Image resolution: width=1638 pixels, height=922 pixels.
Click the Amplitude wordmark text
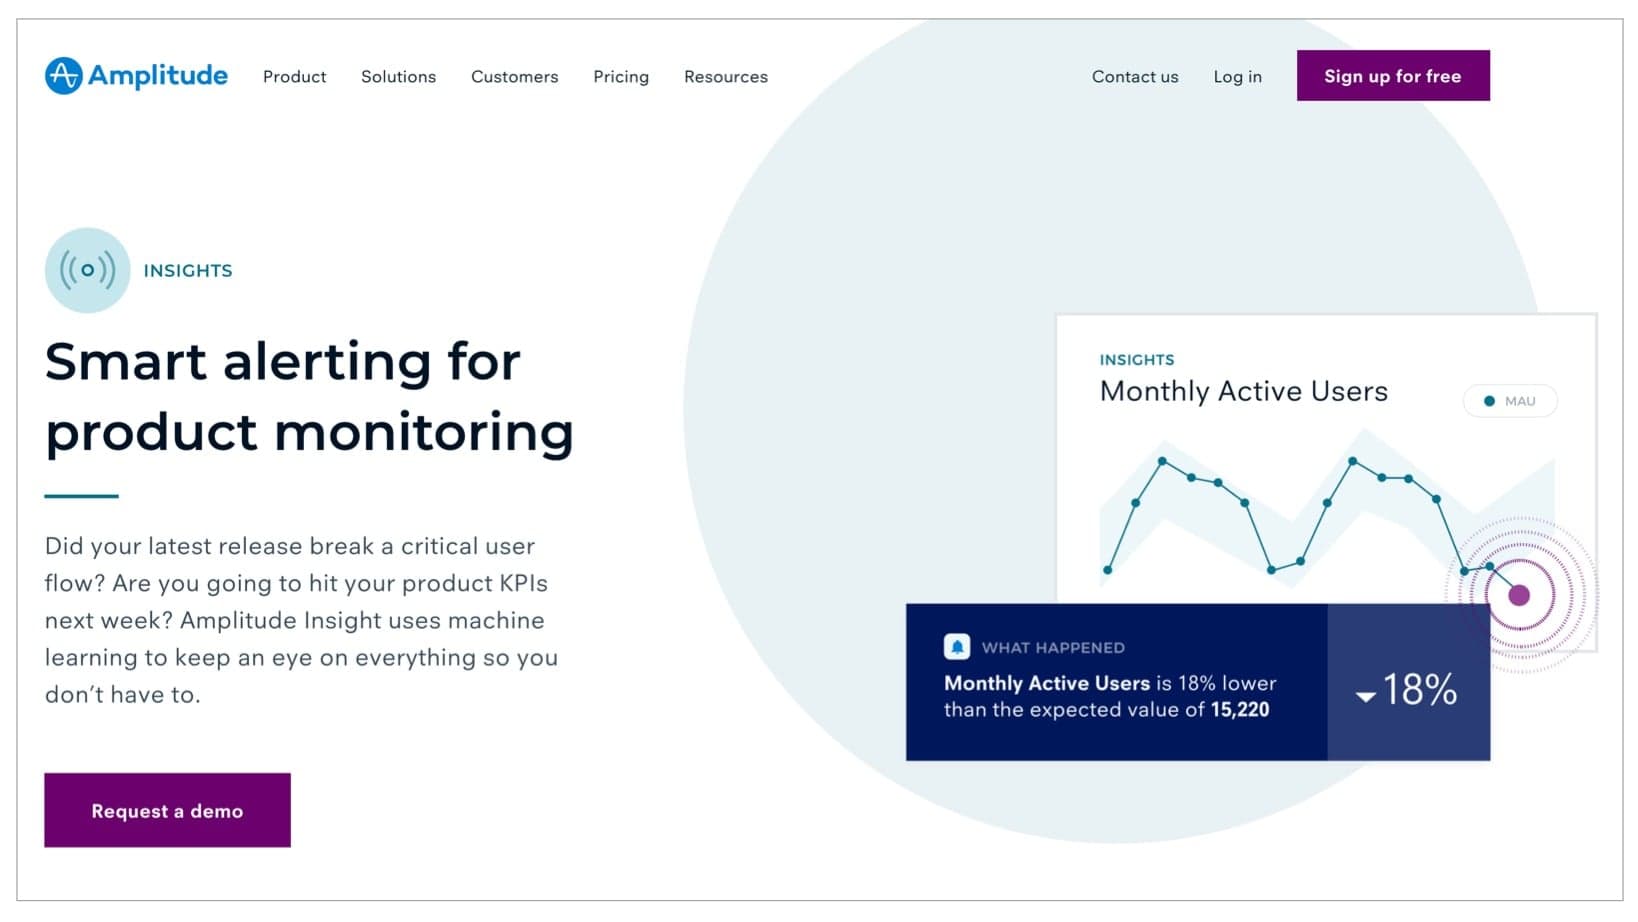click(x=158, y=76)
